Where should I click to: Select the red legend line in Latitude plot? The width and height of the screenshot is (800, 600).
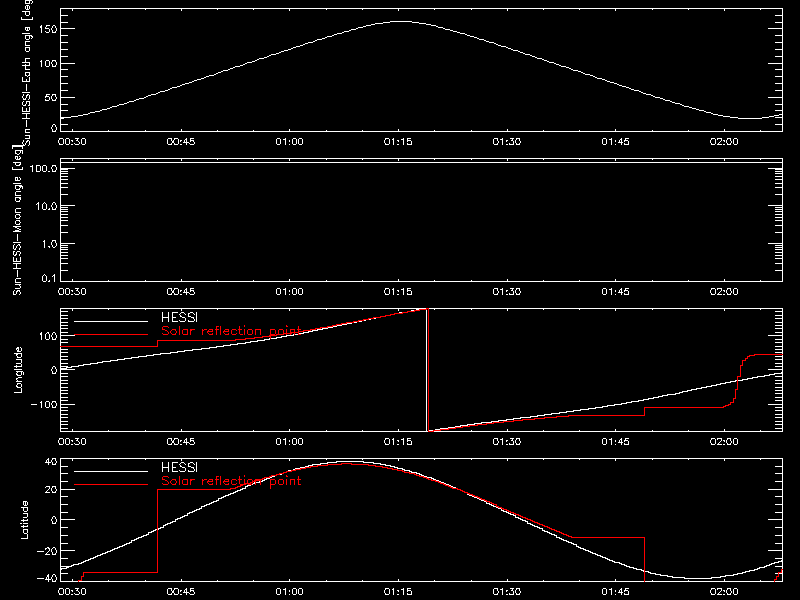111,485
